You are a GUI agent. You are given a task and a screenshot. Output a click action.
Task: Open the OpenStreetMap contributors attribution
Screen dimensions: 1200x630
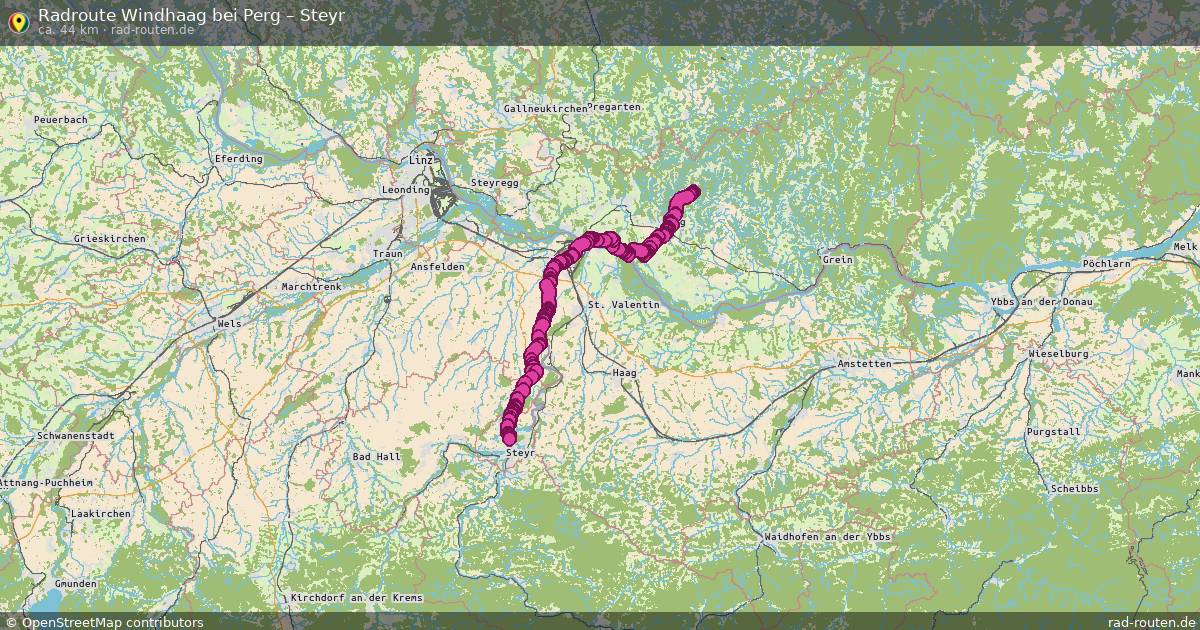tap(104, 622)
